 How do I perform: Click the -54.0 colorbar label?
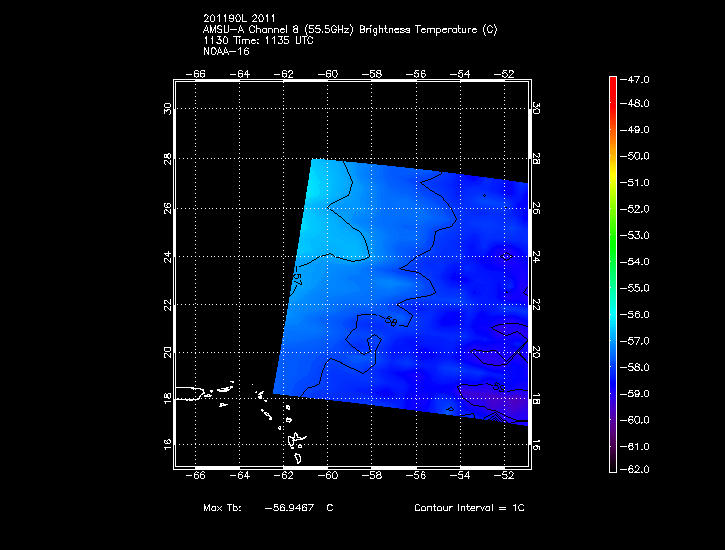pyautogui.click(x=634, y=262)
